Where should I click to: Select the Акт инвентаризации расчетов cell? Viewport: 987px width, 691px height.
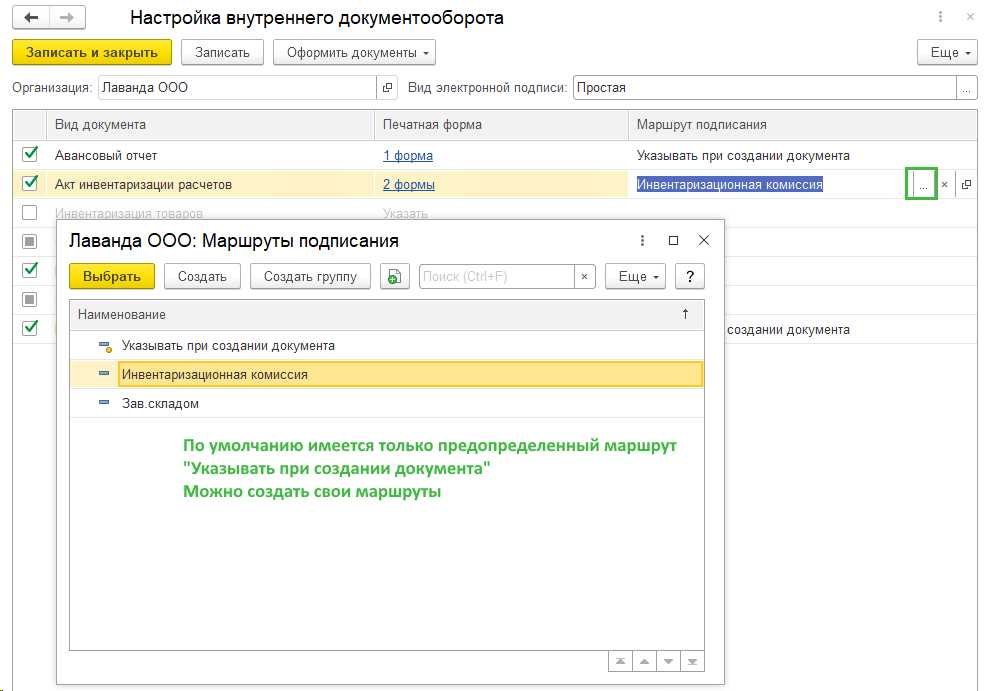click(211, 184)
